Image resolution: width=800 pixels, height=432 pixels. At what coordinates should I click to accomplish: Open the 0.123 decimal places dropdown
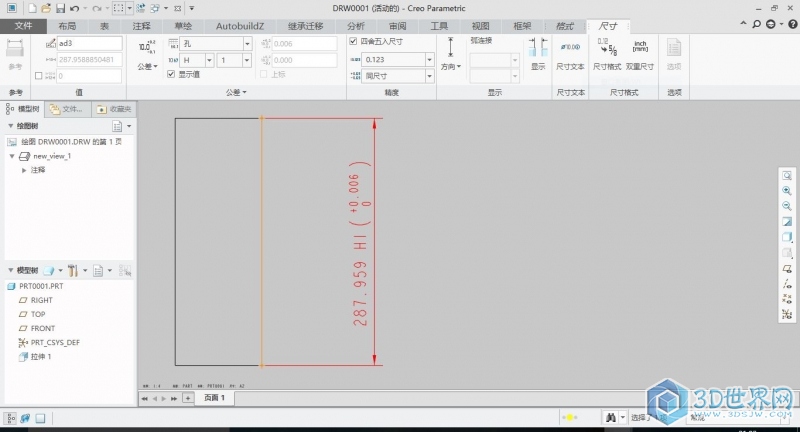tap(429, 60)
